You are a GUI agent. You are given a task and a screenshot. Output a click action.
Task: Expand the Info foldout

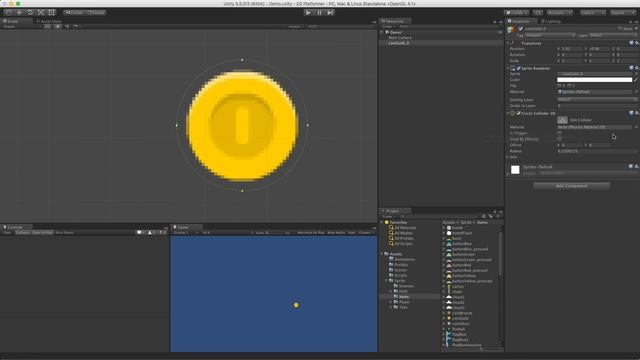(508, 157)
